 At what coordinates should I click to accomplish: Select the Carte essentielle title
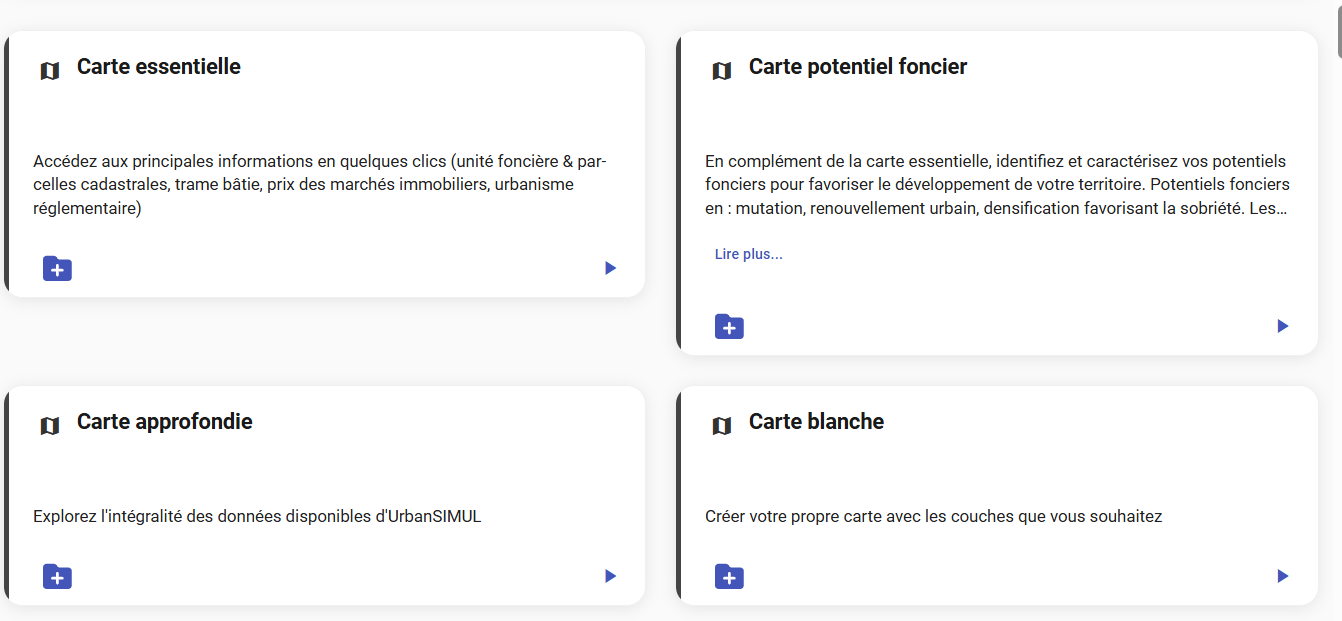click(x=159, y=67)
